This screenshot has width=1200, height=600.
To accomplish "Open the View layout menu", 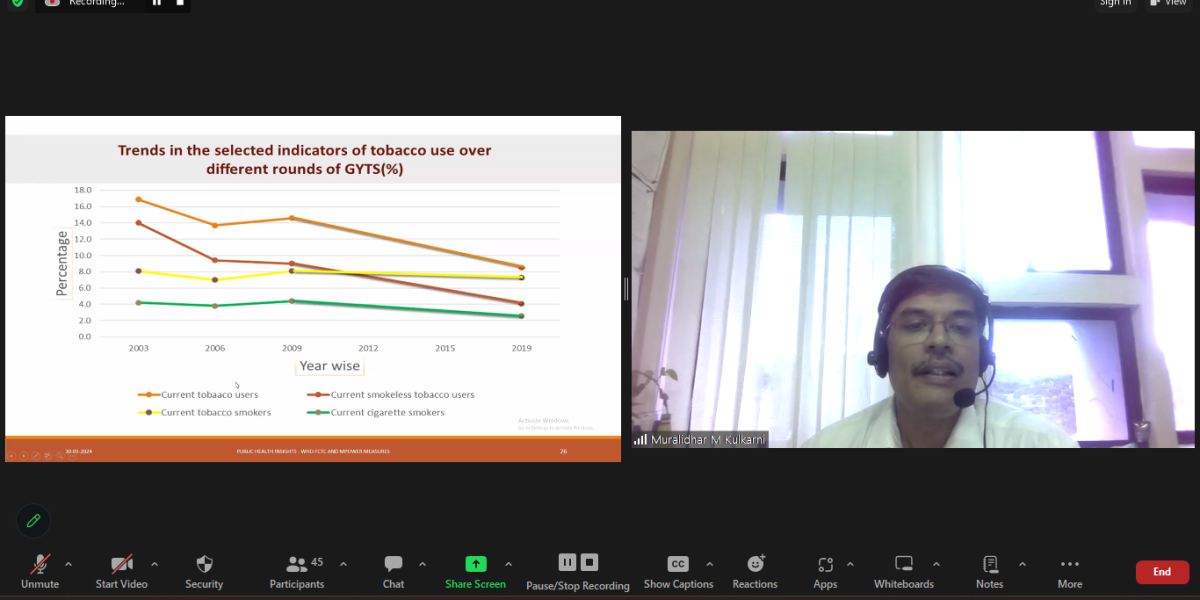I will 1169,3.
